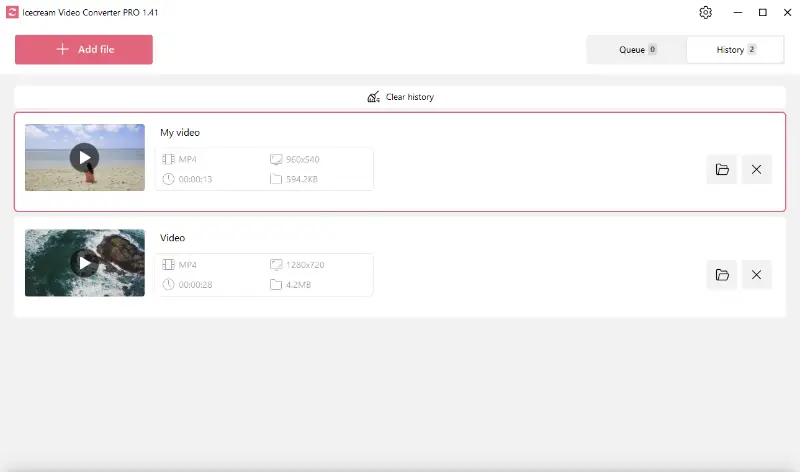Viewport: 800px width, 472px height.
Task: Remove My video from history
Action: pos(756,169)
